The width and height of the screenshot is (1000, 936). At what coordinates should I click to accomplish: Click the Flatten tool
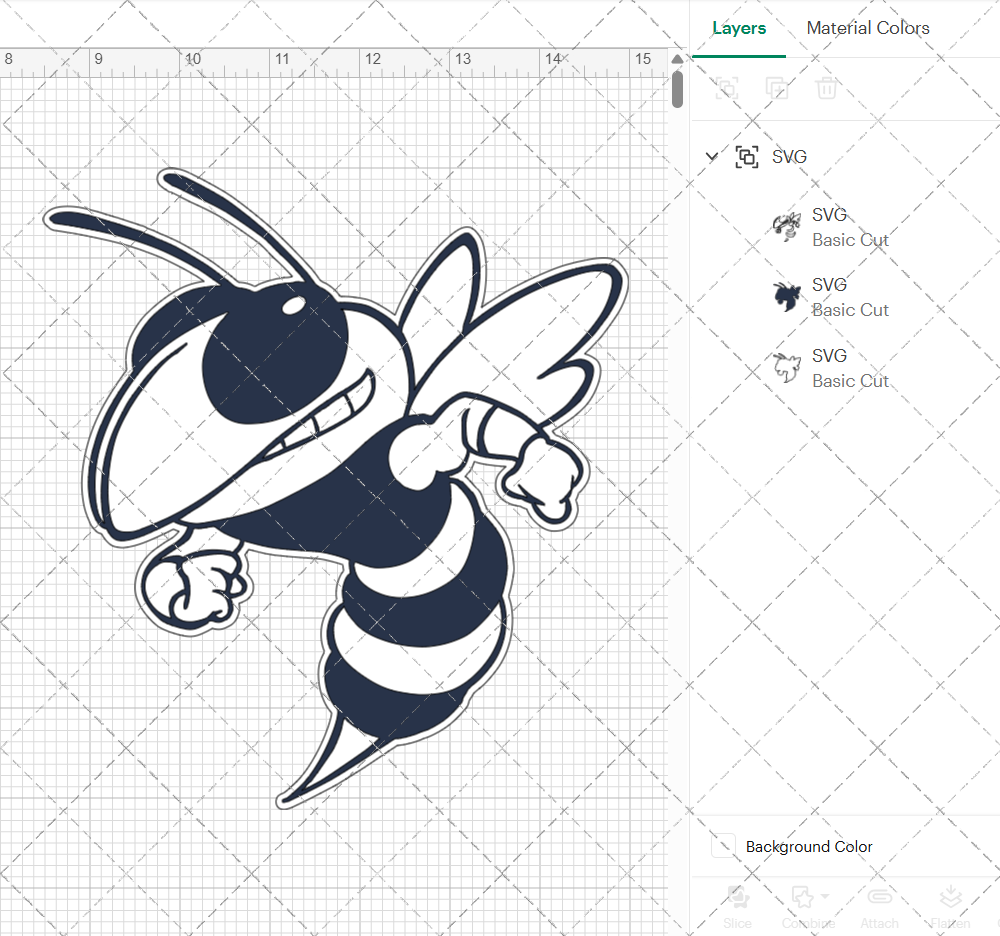(950, 907)
